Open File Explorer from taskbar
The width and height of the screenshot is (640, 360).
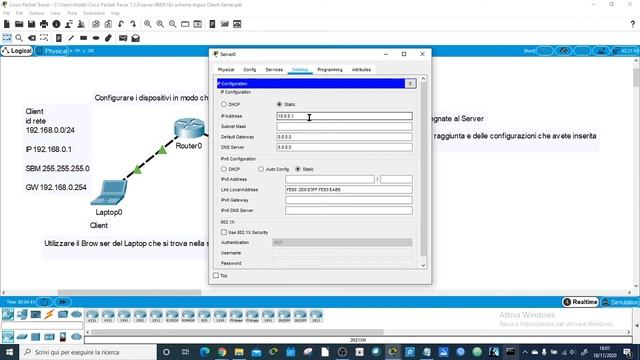239,352
